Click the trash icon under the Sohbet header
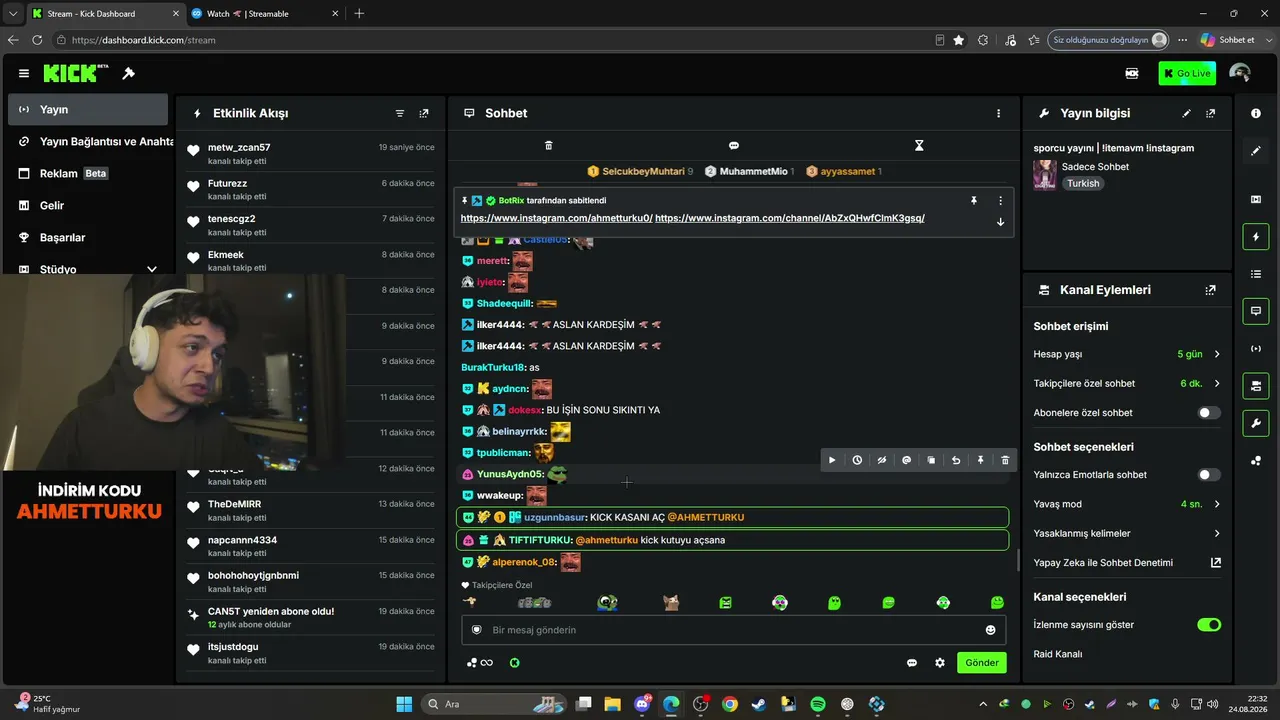 (548, 146)
